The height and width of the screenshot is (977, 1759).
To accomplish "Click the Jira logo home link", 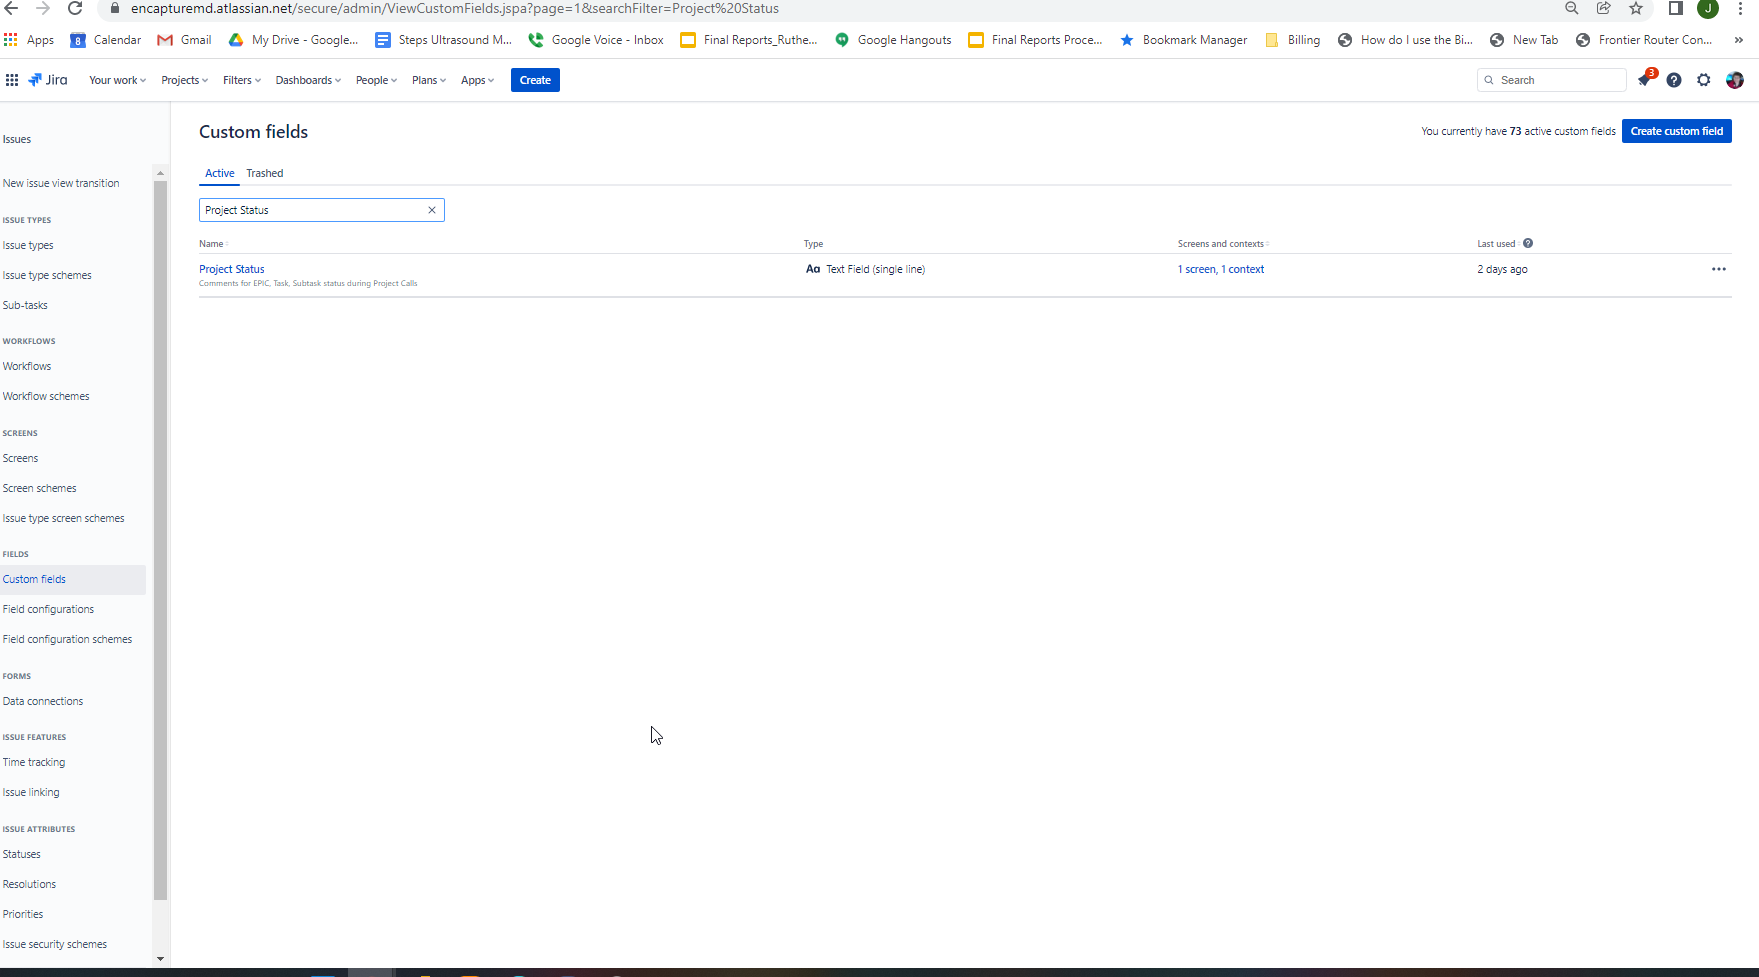I will coord(48,80).
